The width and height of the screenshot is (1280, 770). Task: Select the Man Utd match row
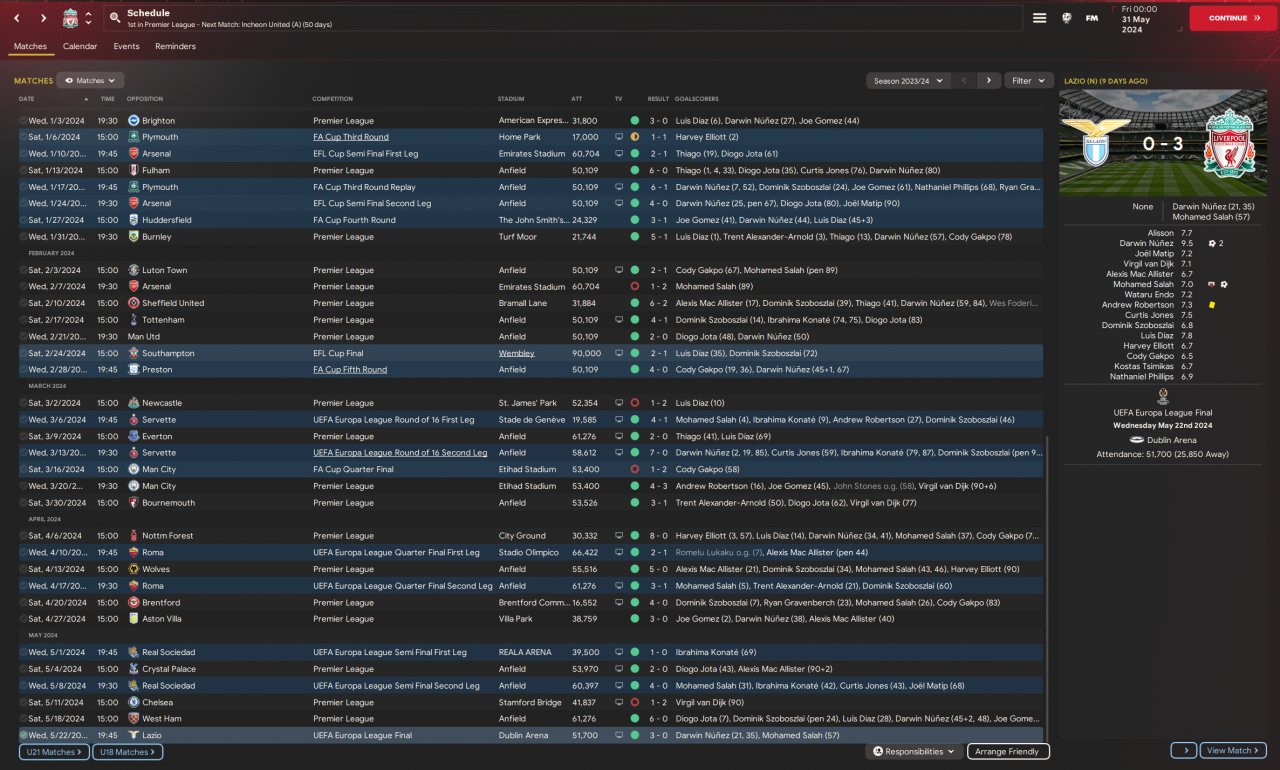click(530, 336)
